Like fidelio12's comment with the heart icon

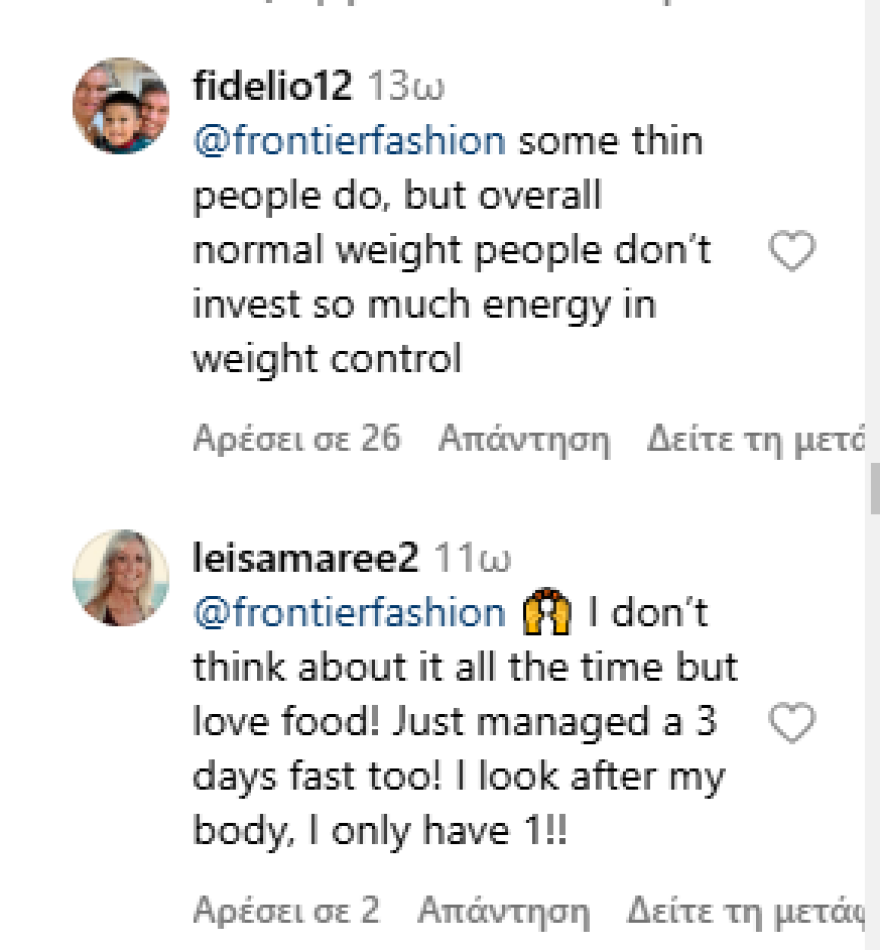(x=792, y=252)
